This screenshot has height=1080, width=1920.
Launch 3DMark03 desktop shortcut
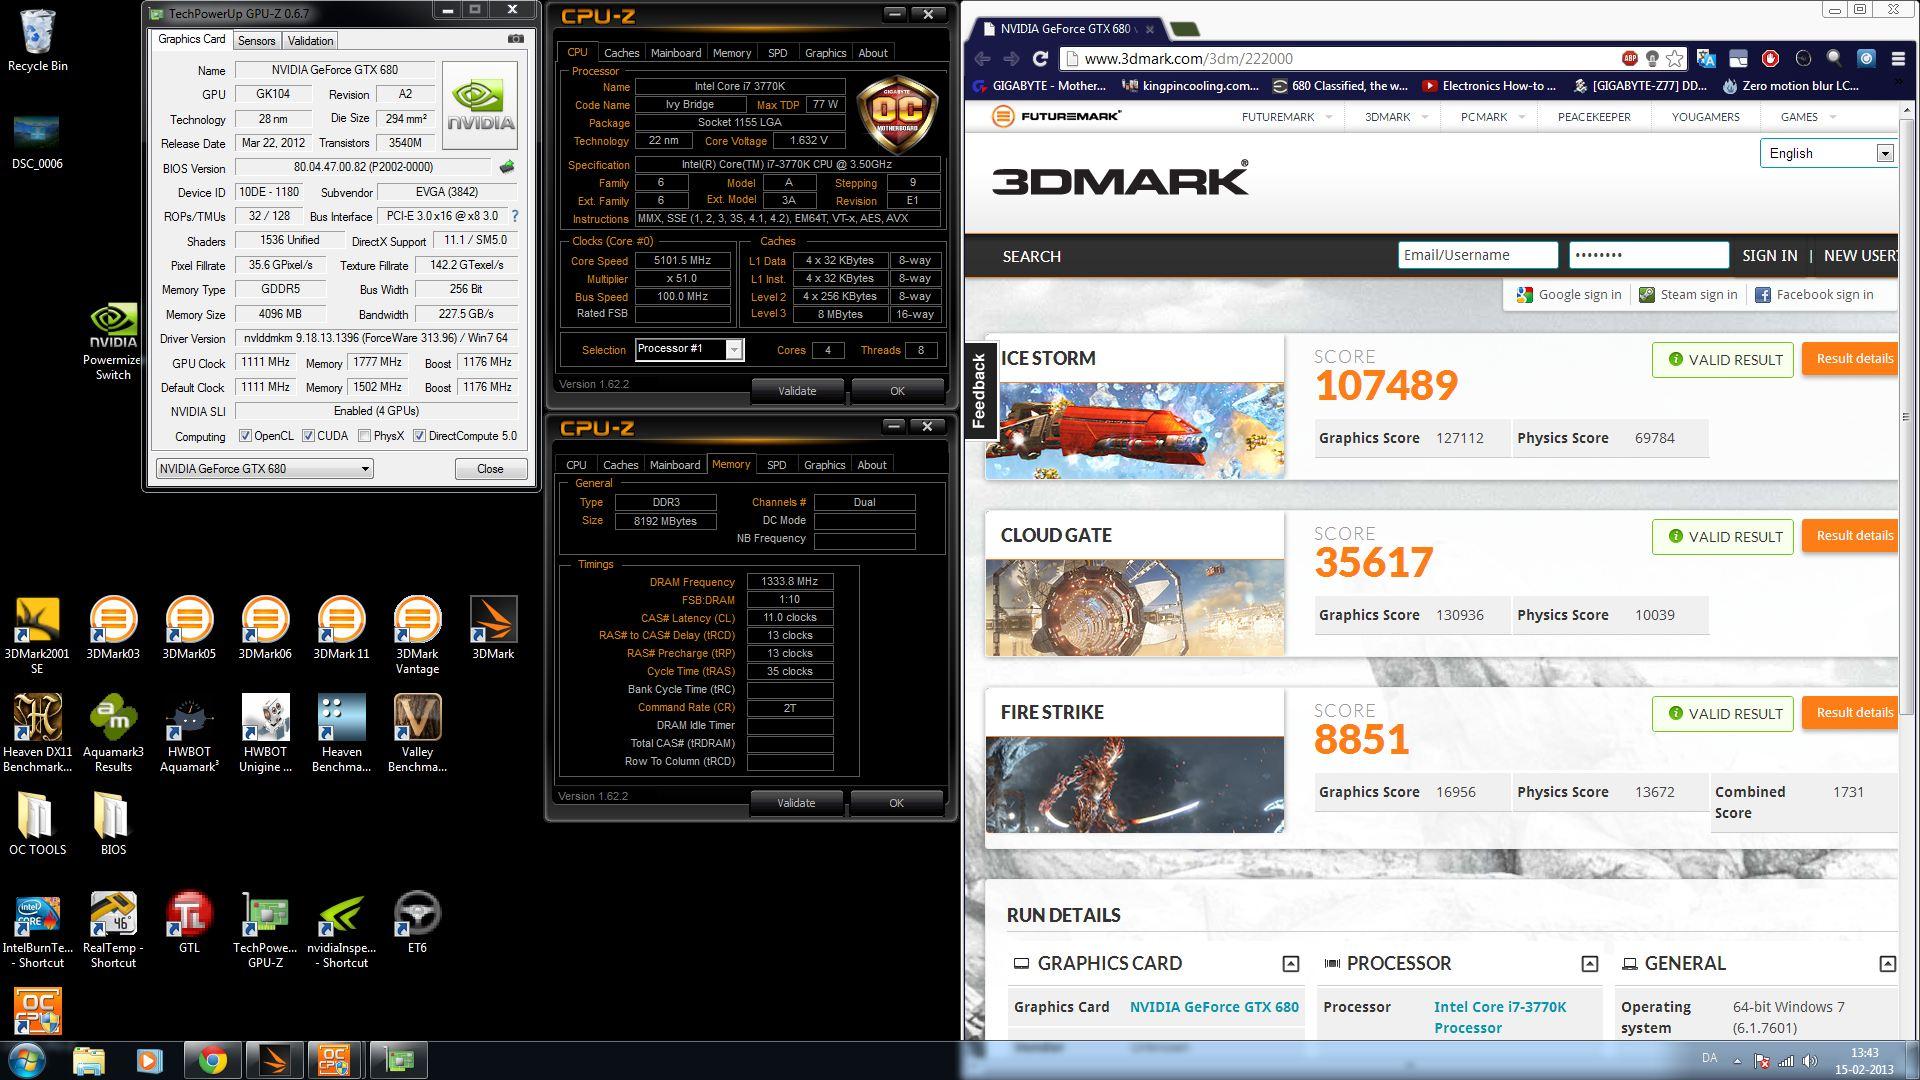pyautogui.click(x=113, y=629)
